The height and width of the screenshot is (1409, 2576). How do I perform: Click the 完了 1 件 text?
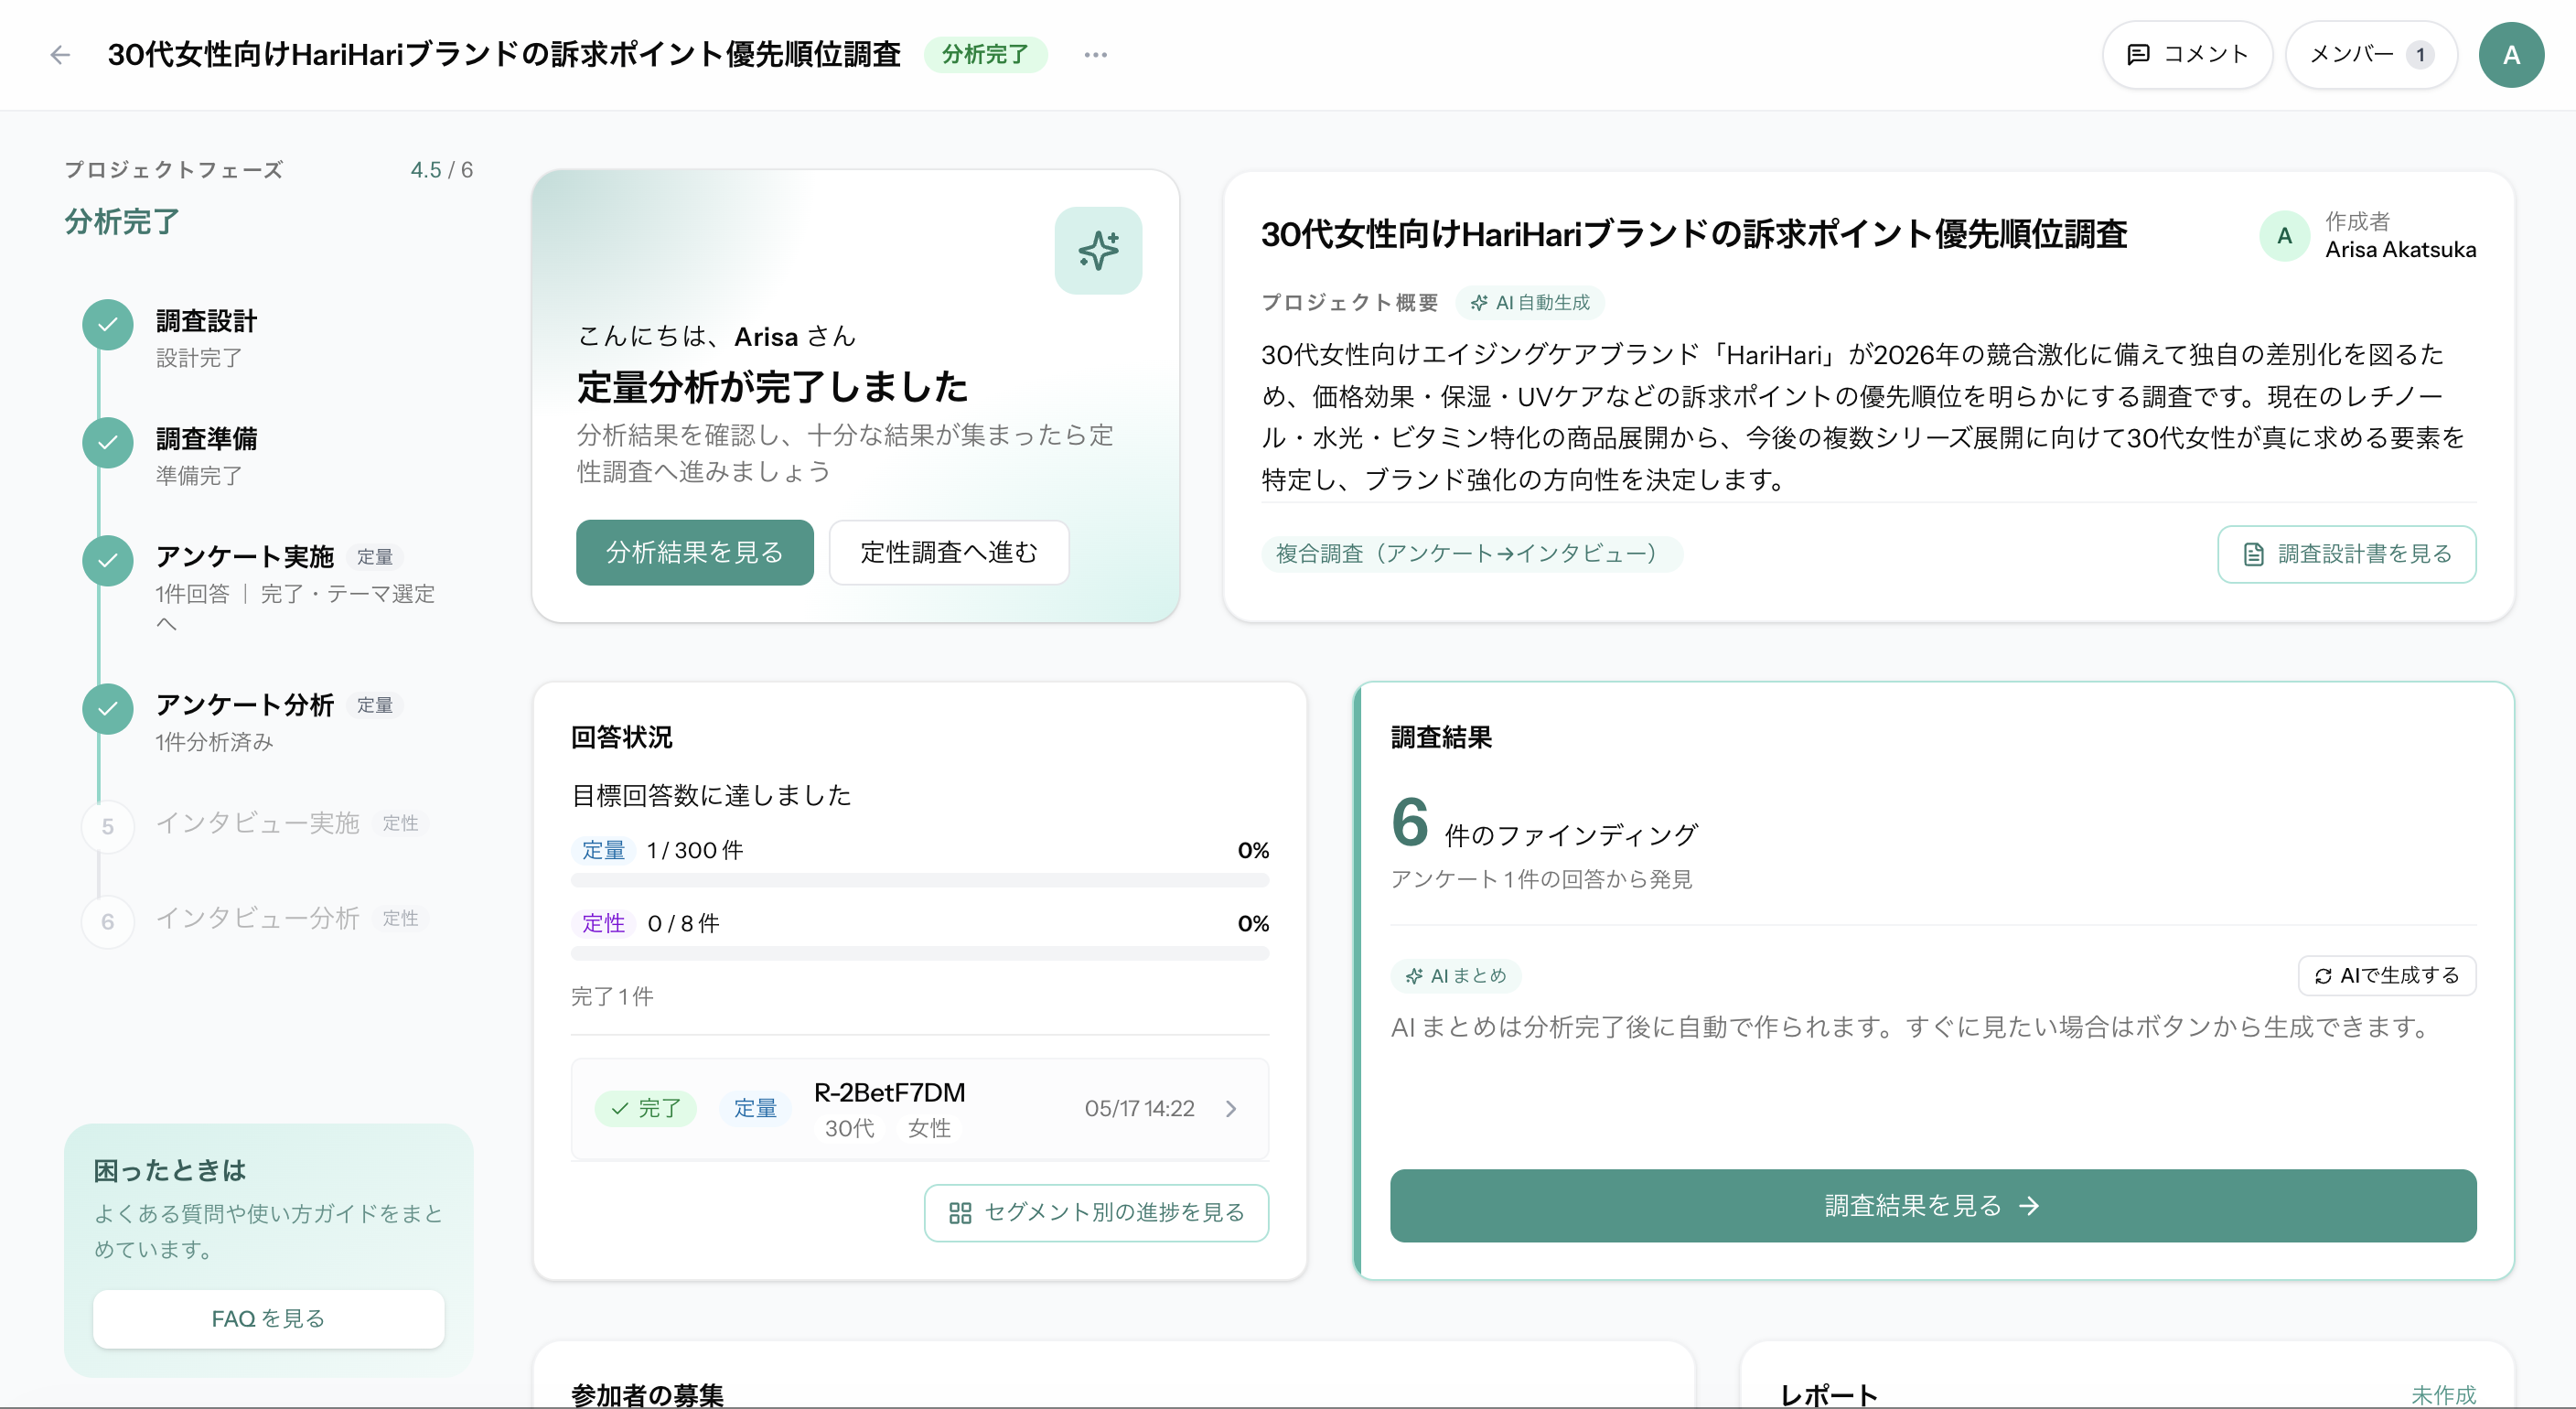pyautogui.click(x=612, y=997)
